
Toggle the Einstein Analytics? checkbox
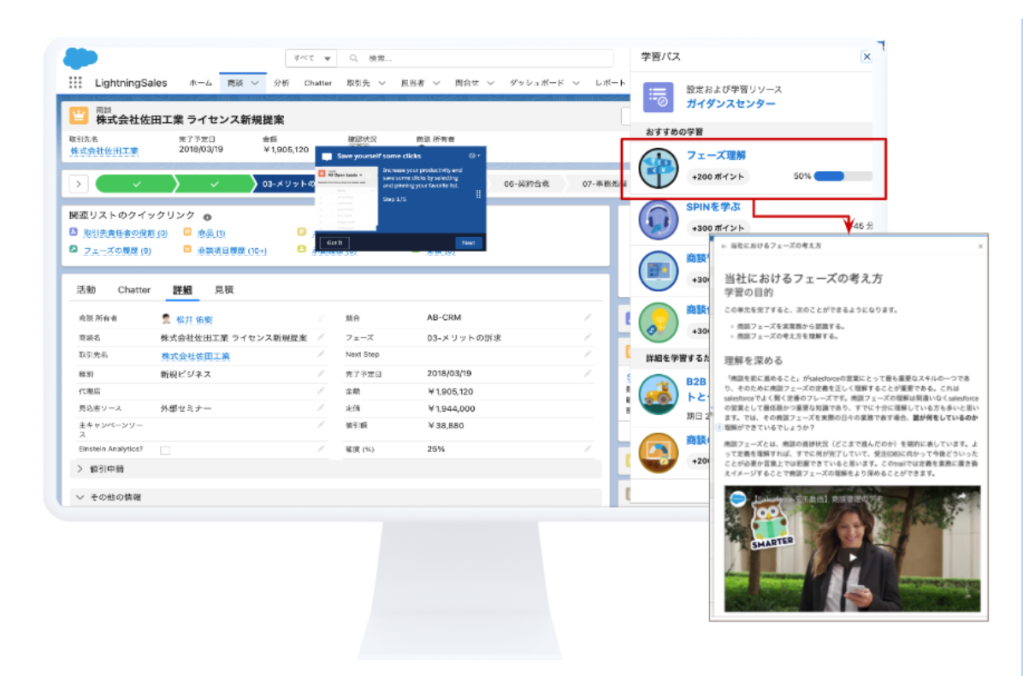pyautogui.click(x=165, y=450)
